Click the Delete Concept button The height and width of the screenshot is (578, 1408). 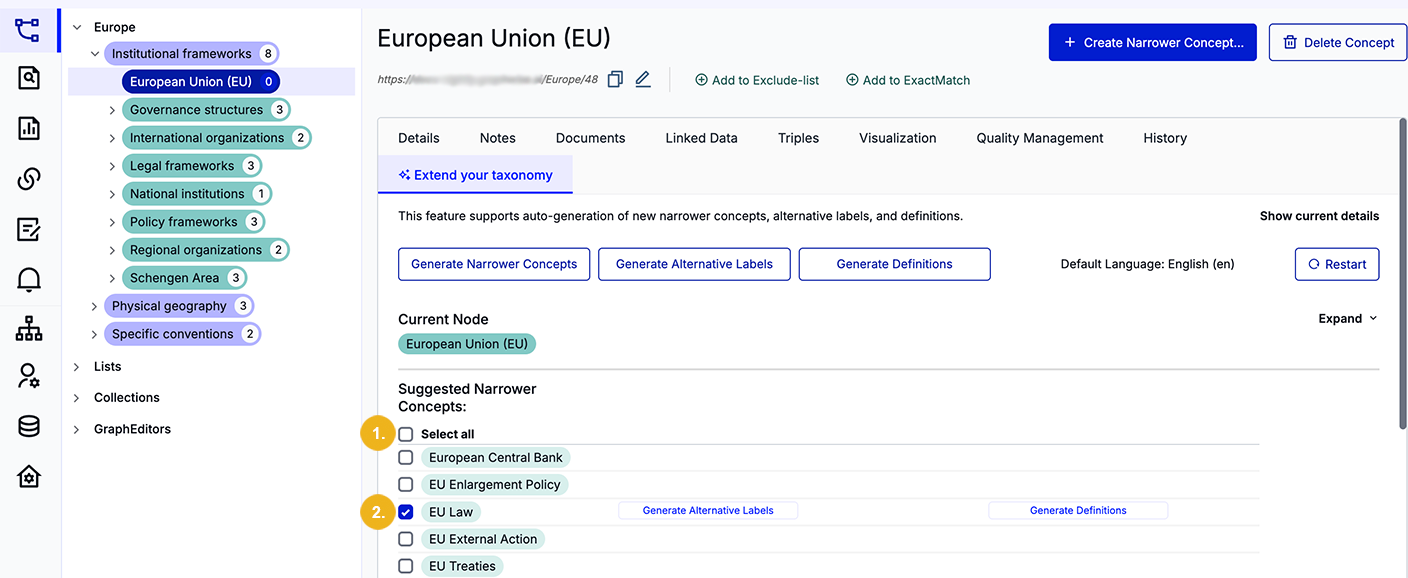[x=1338, y=42]
